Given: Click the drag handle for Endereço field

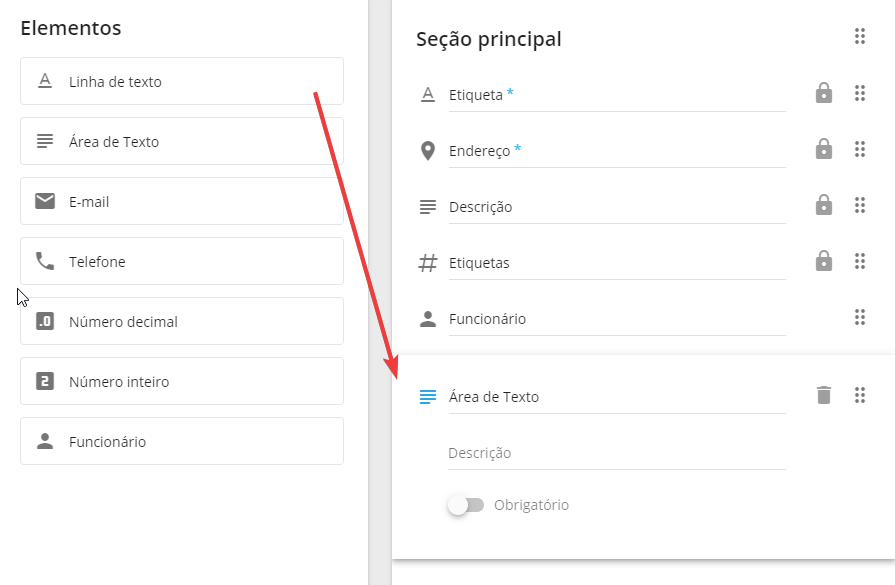Looking at the screenshot, I should (x=859, y=150).
